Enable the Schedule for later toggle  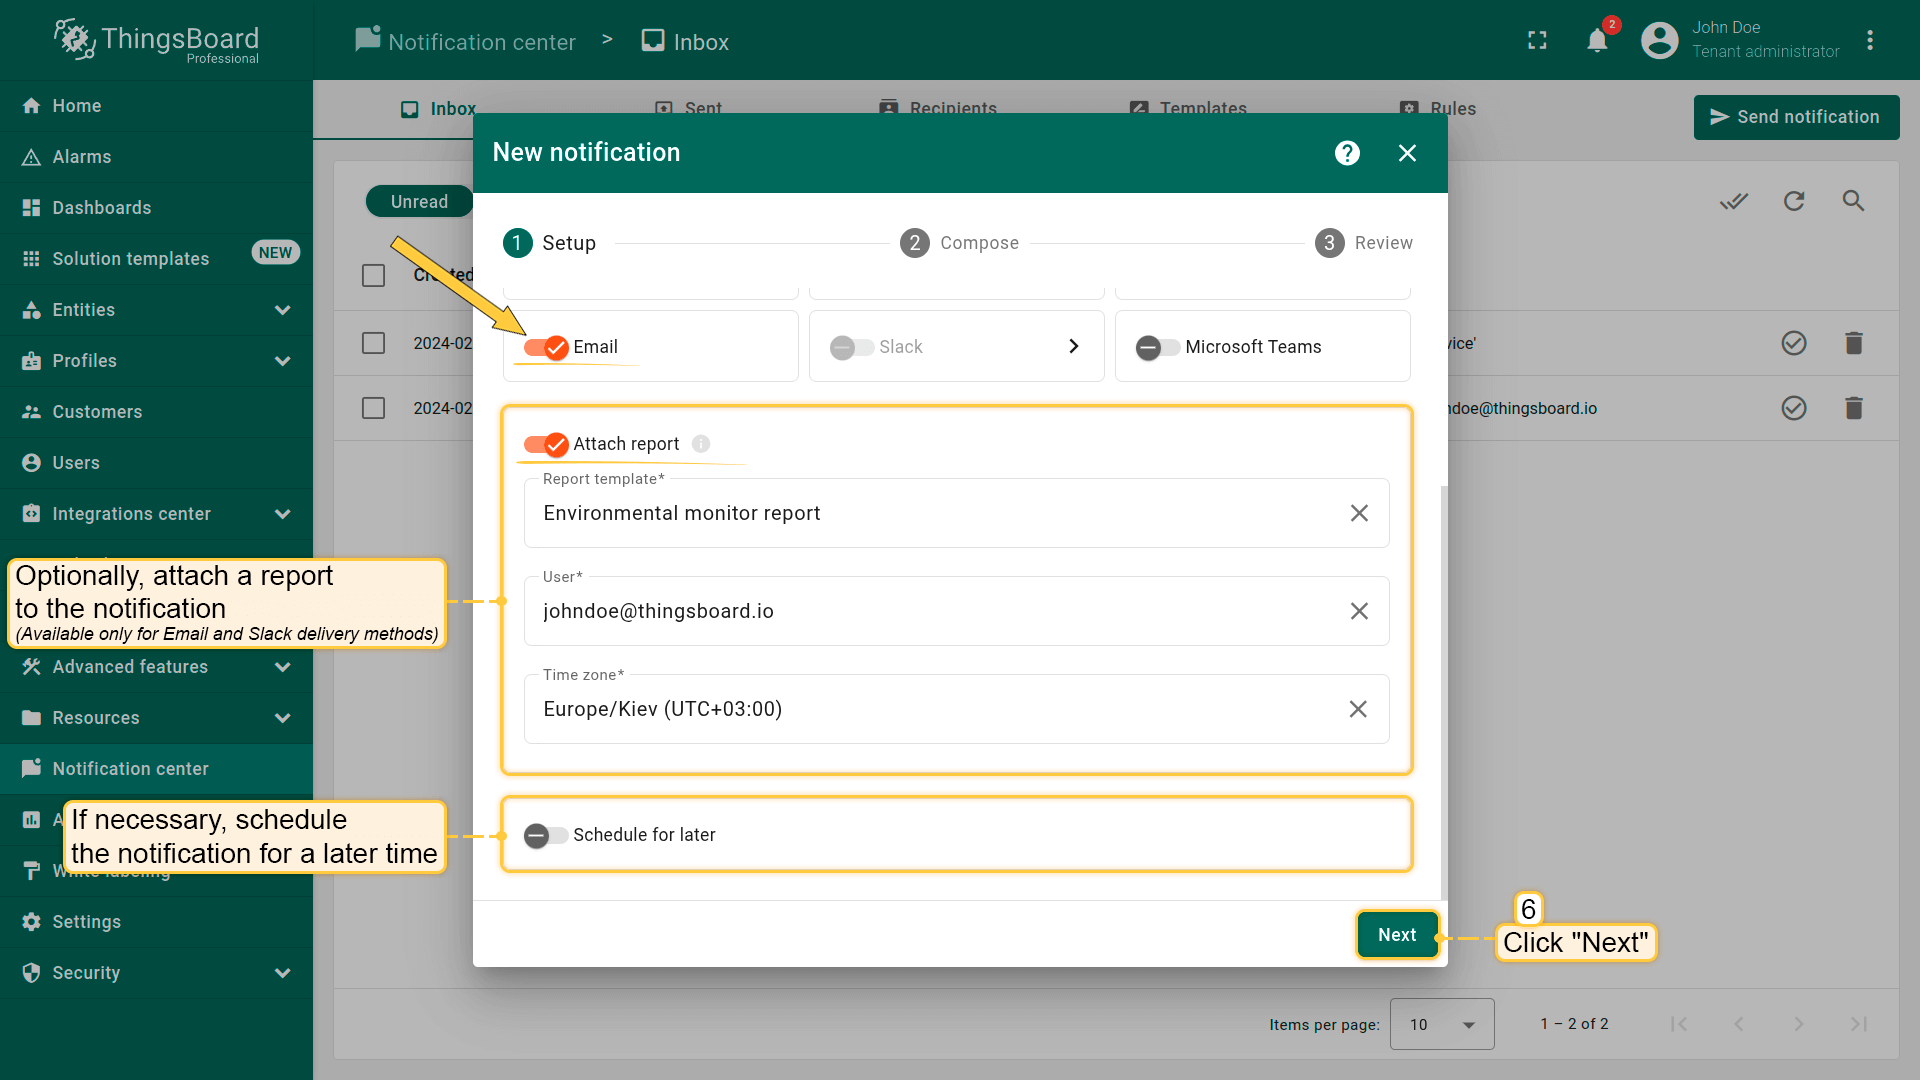(546, 835)
